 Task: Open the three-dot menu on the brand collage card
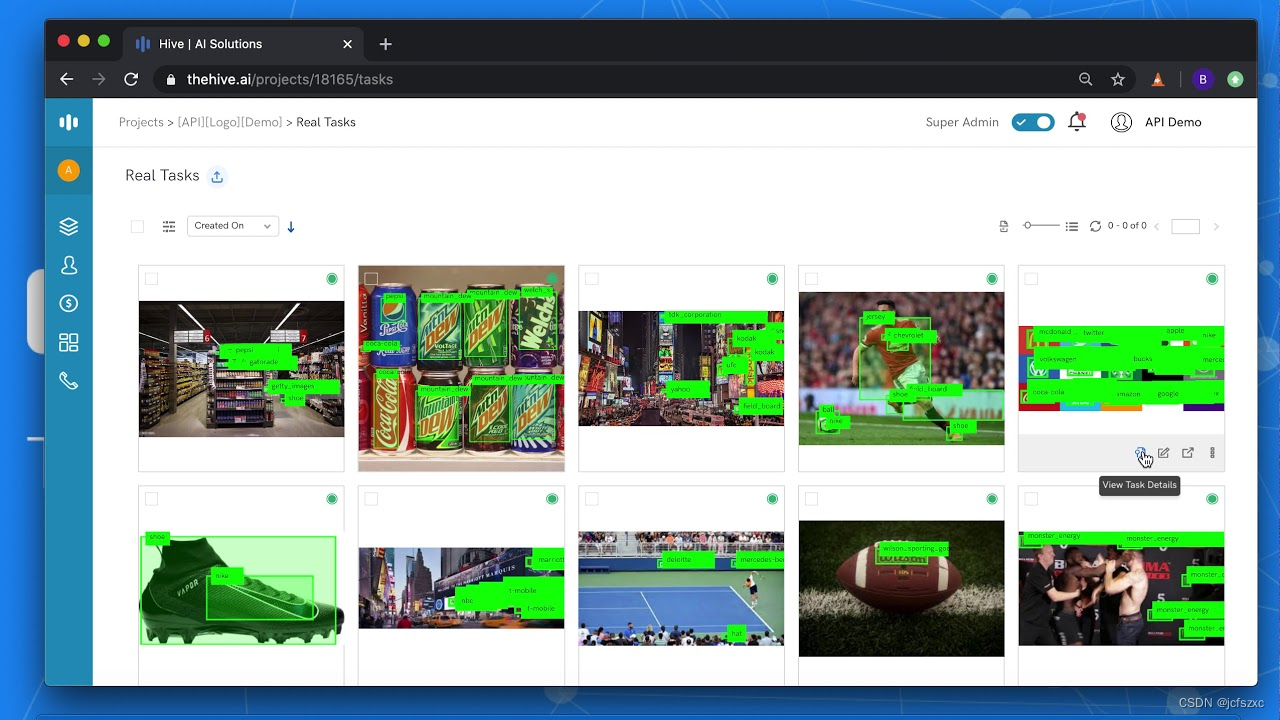pyautogui.click(x=1212, y=453)
